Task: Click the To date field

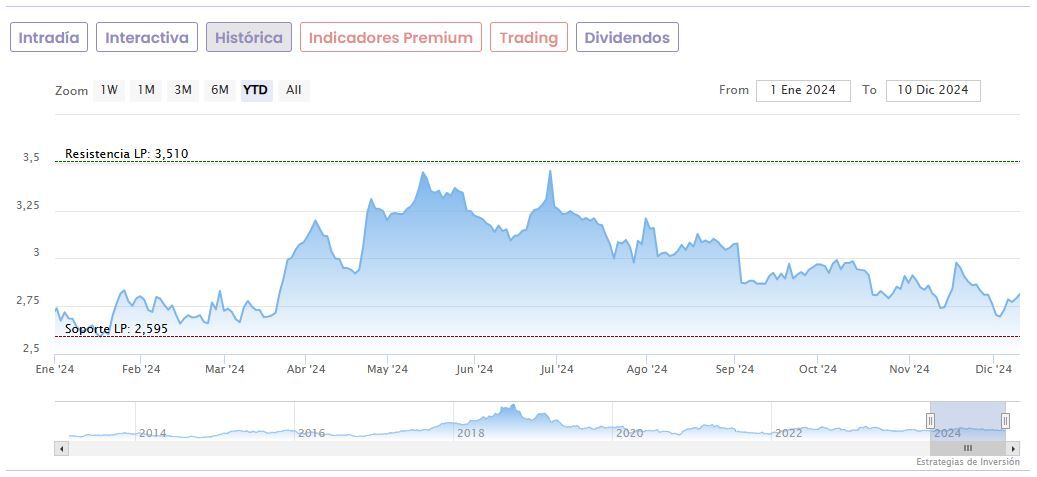Action: tap(932, 90)
